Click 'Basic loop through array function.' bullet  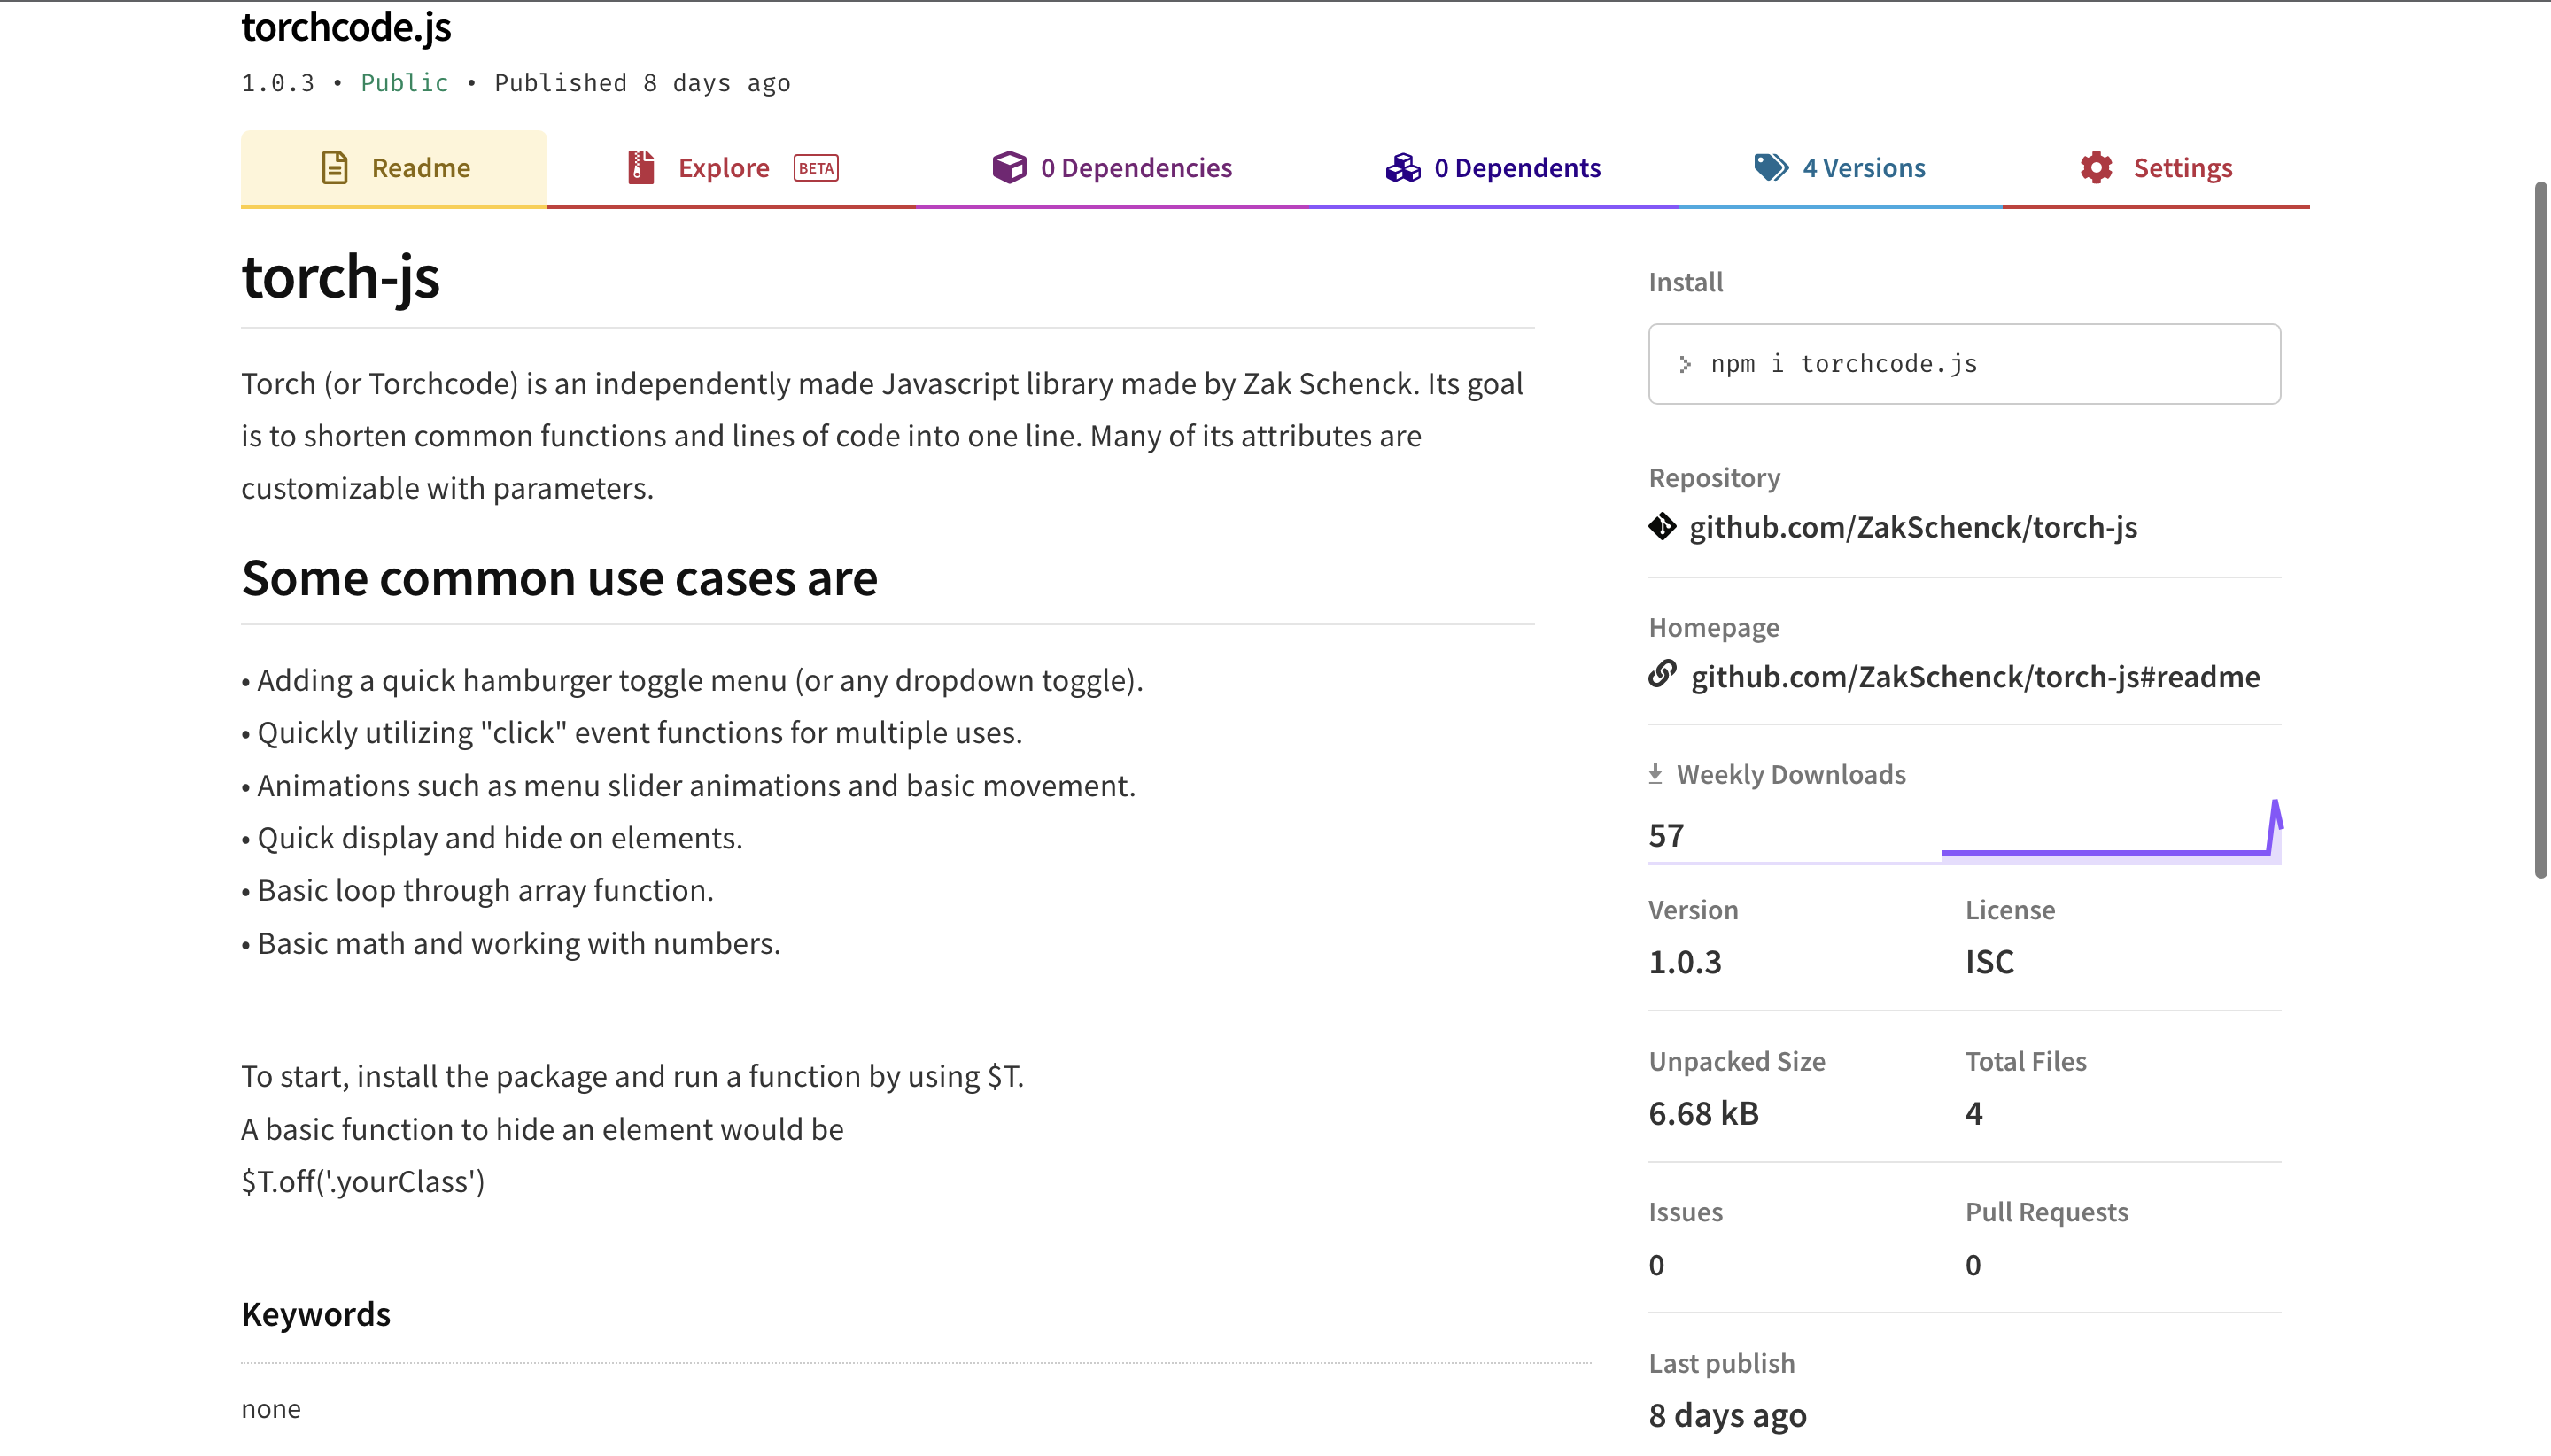pos(477,890)
